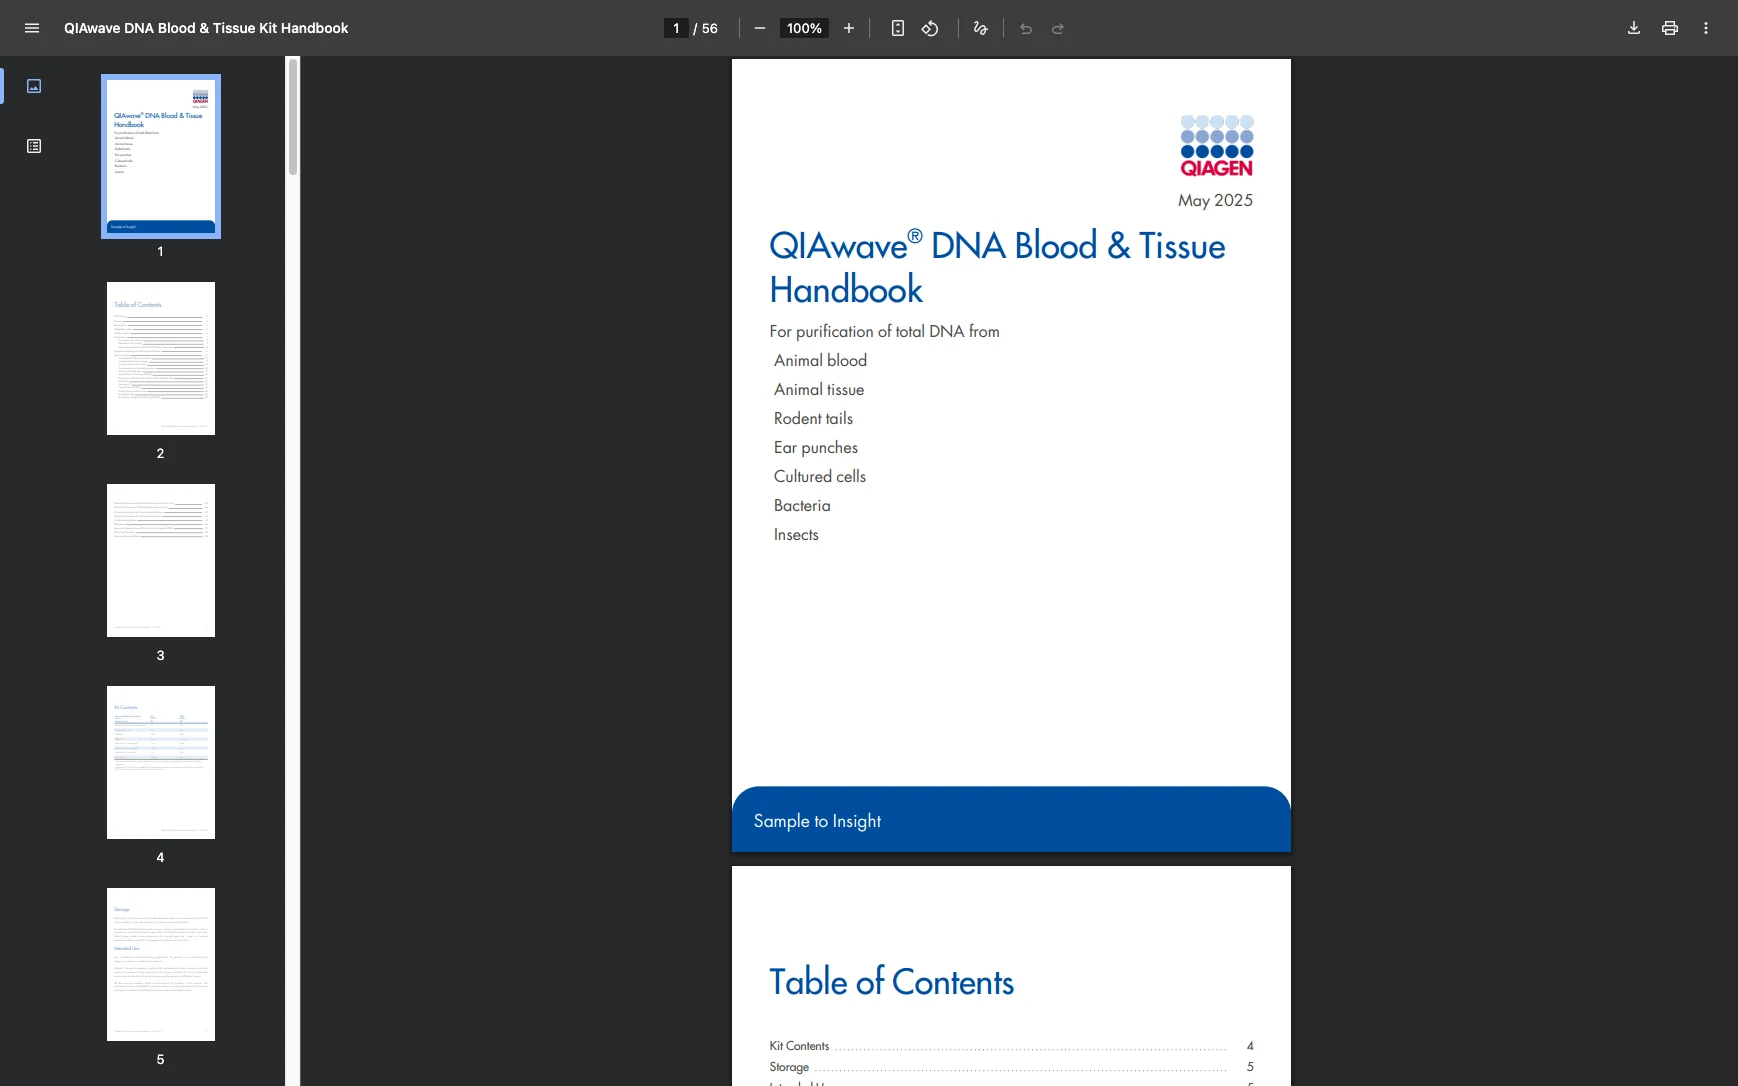
Task: Jump to page 3 thumbnail
Action: (x=161, y=560)
